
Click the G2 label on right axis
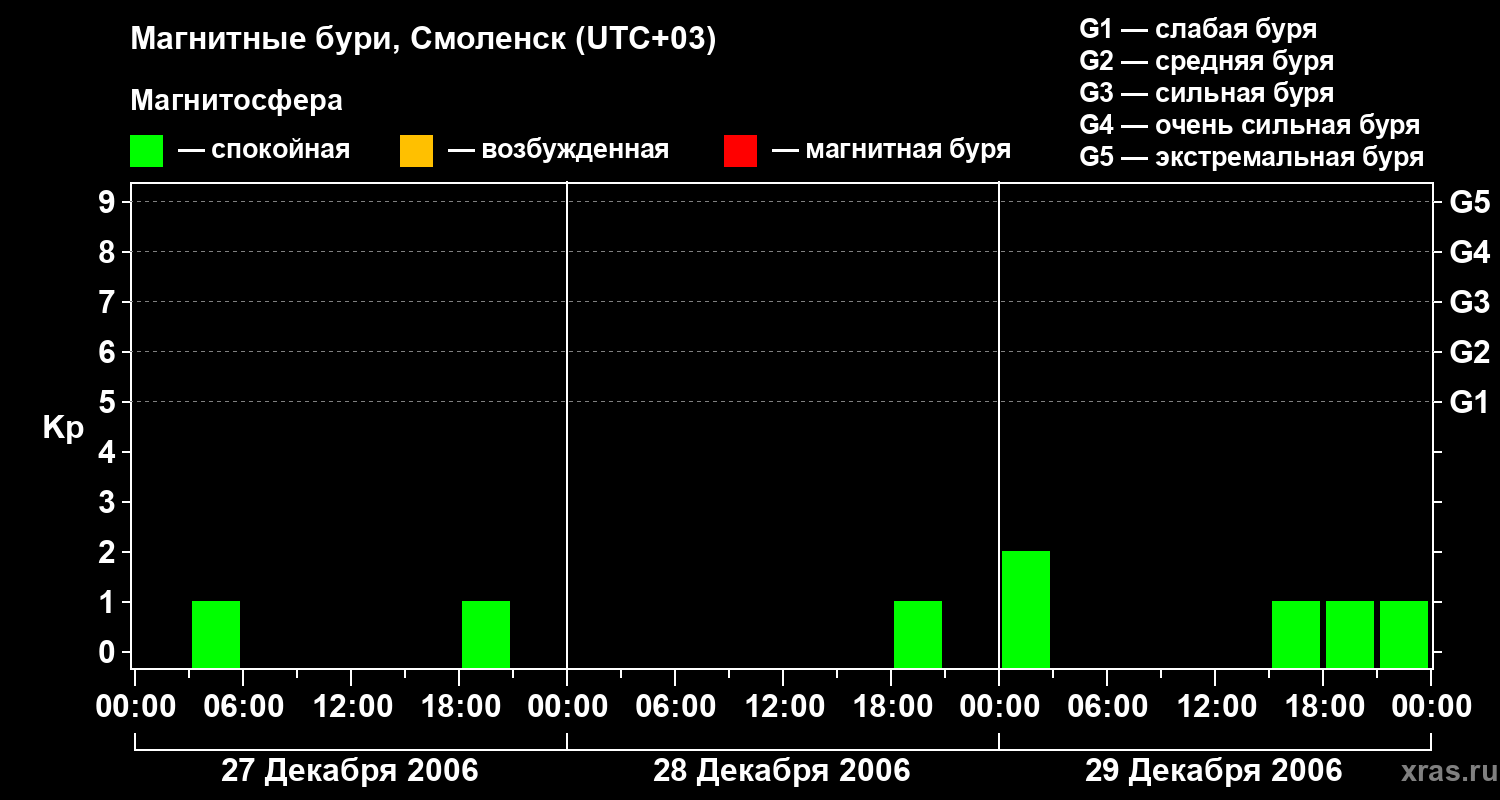(x=1469, y=352)
